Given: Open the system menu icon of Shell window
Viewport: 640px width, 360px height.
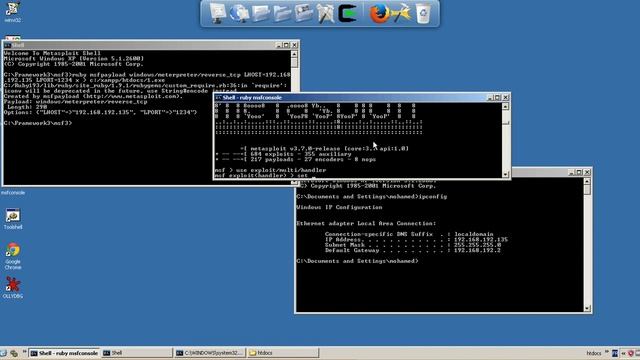Looking at the screenshot, I should [x=7, y=45].
